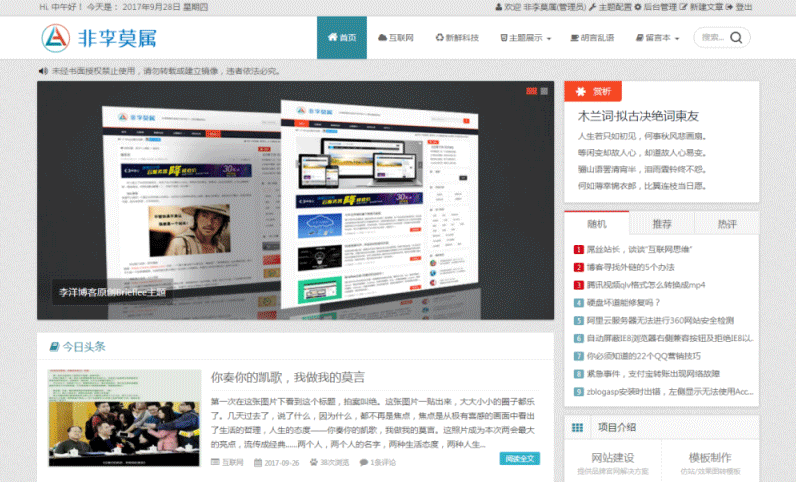
Task: Open 新建文章 new post link
Action: click(701, 7)
